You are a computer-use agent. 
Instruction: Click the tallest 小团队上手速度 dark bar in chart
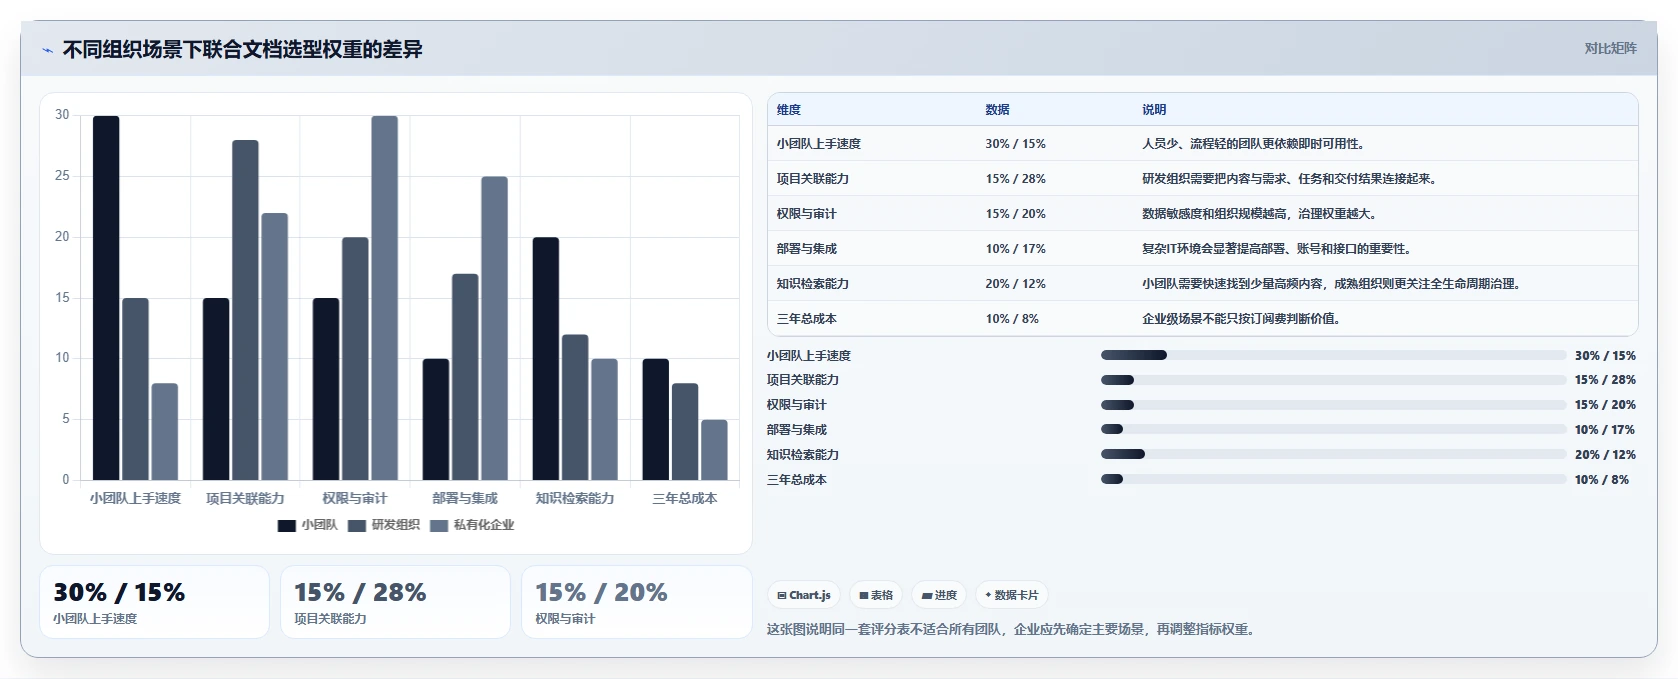106,298
